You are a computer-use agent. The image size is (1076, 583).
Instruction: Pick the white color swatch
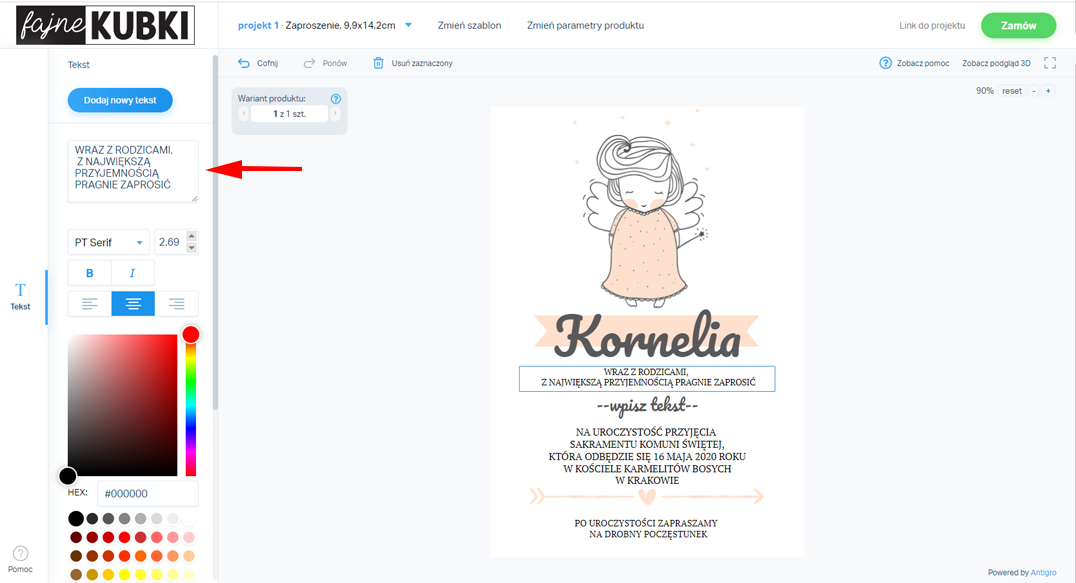[x=189, y=519]
